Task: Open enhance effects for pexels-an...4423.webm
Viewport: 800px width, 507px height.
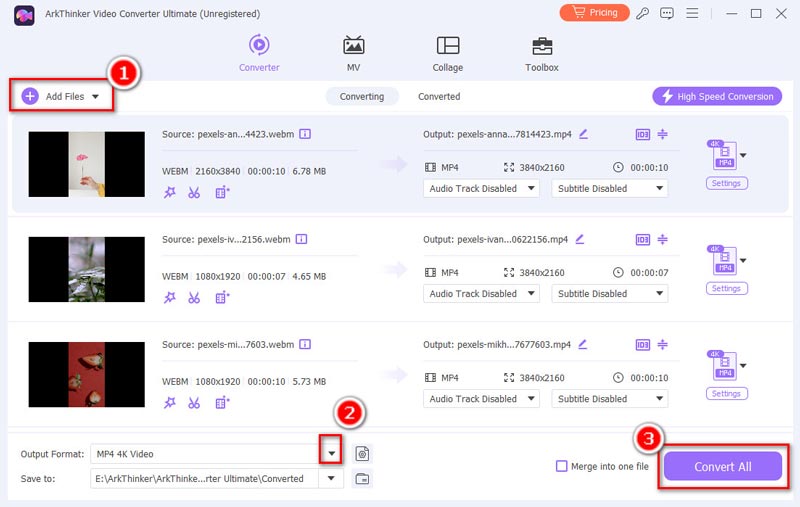Action: pos(169,192)
